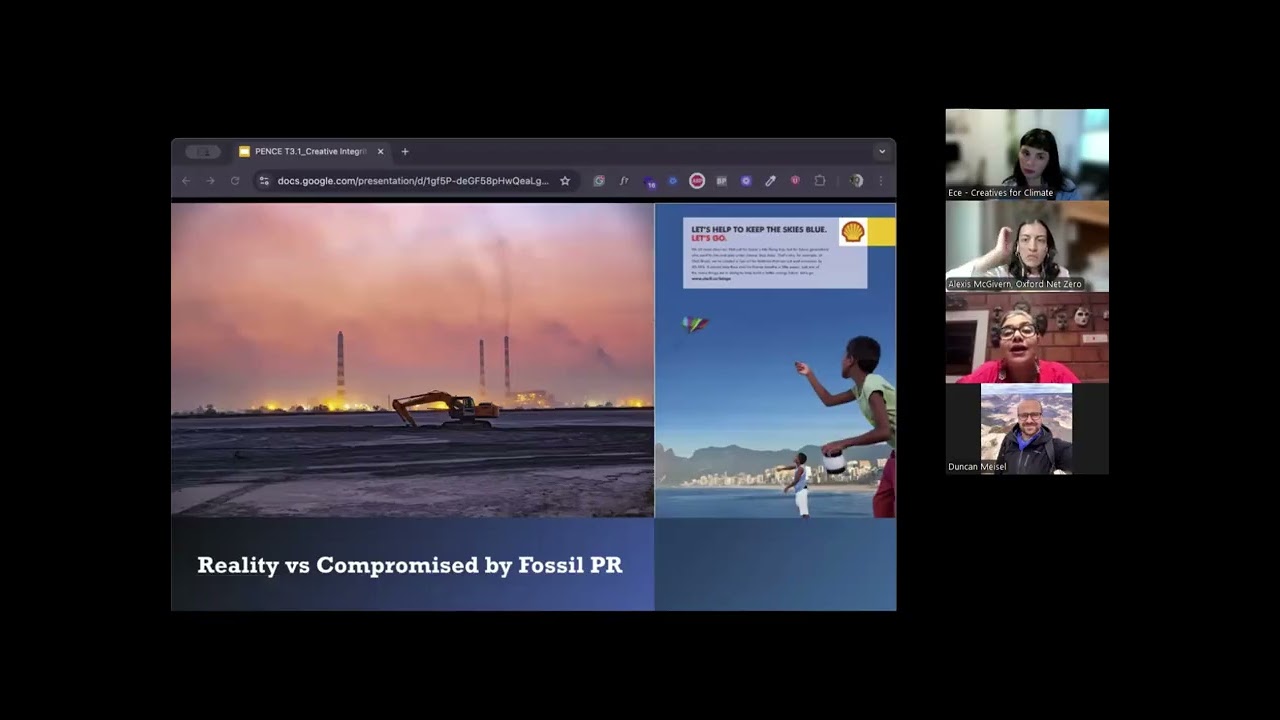Click the Shell logo on the ad
The width and height of the screenshot is (1280, 720).
tap(853, 232)
